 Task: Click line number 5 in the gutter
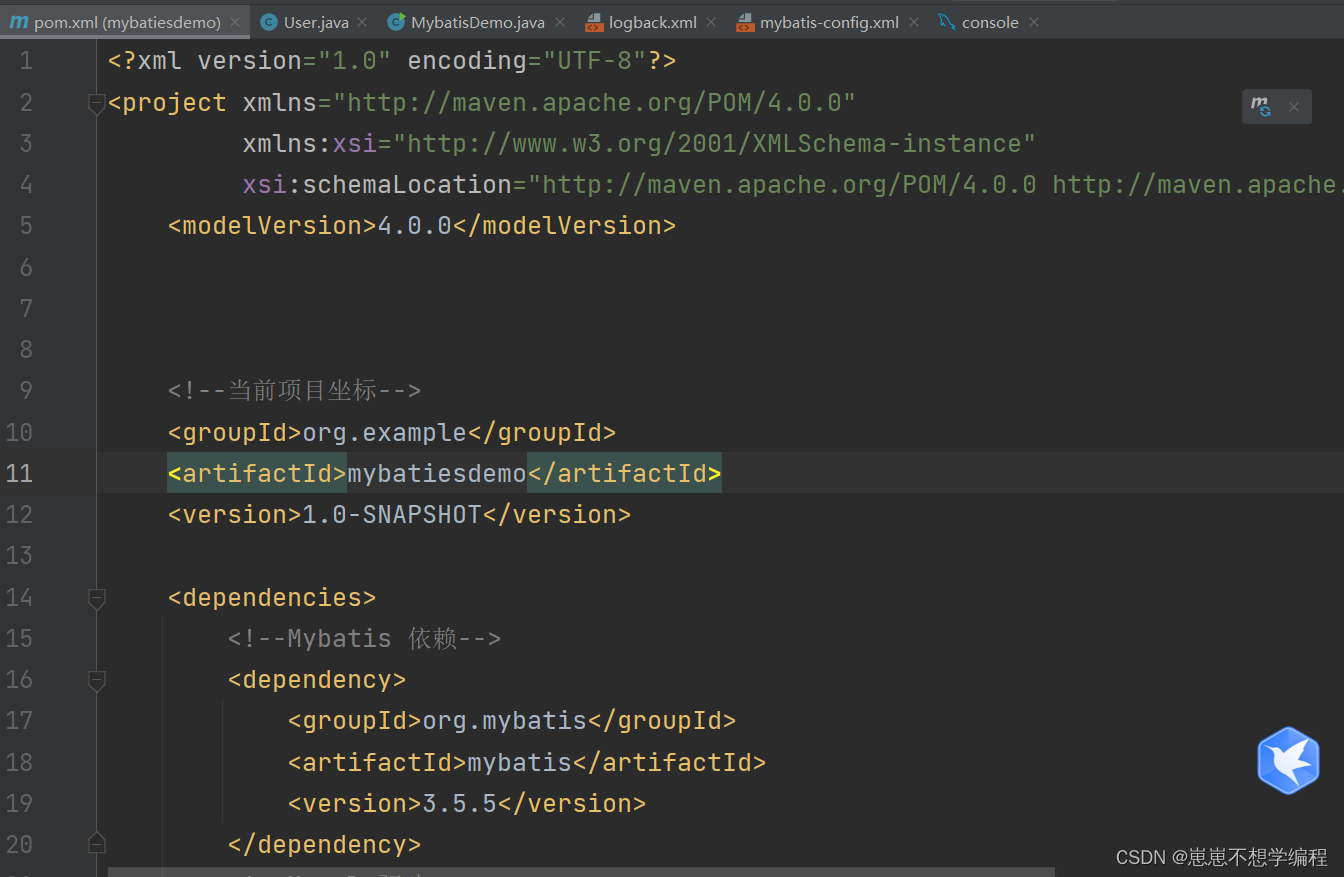click(x=26, y=226)
